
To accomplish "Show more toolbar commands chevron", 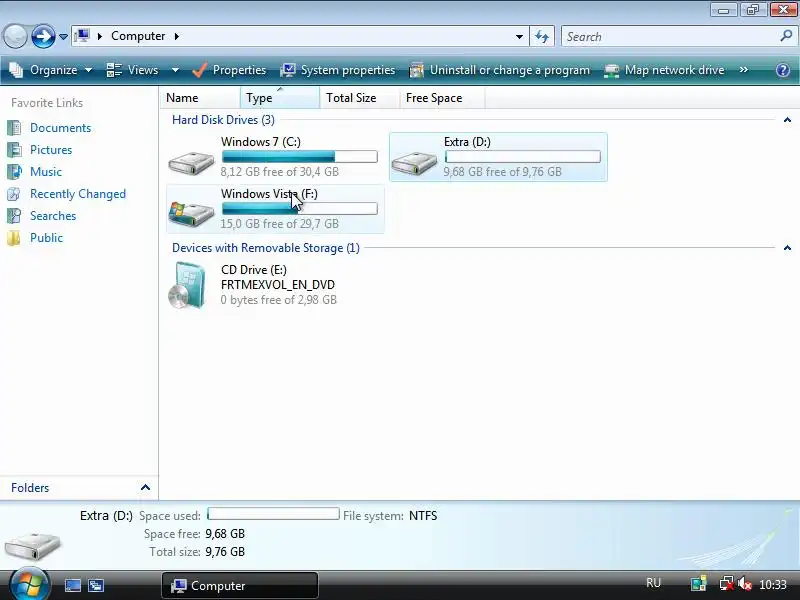I will tap(743, 70).
